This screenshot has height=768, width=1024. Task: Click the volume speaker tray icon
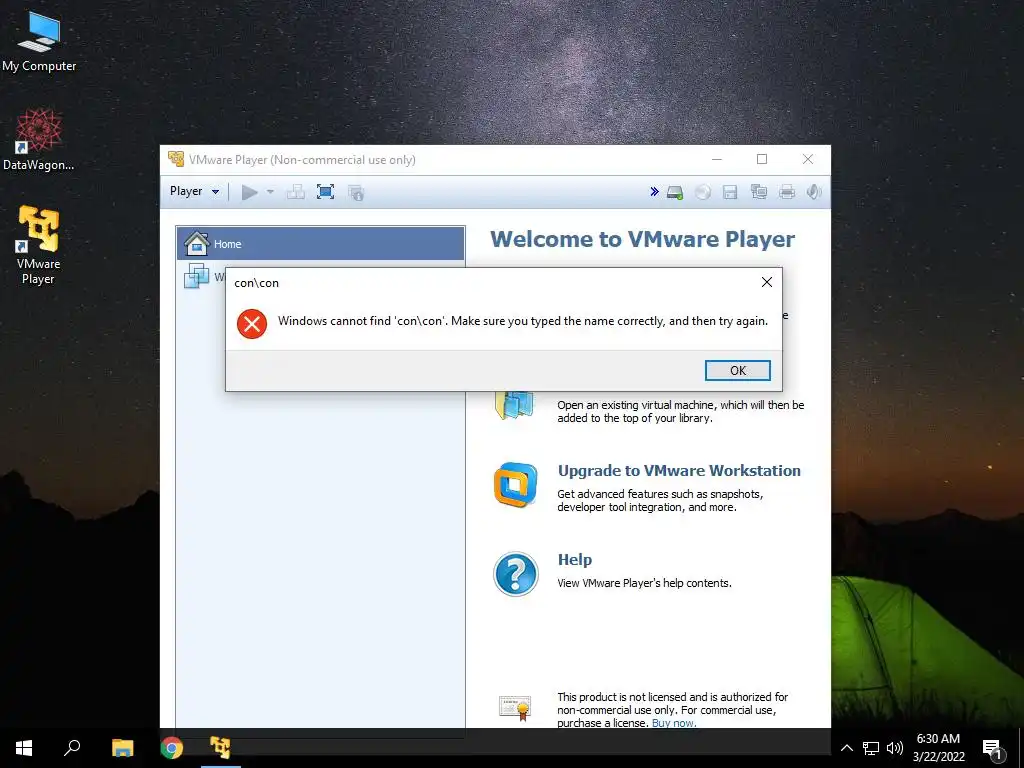click(x=895, y=748)
